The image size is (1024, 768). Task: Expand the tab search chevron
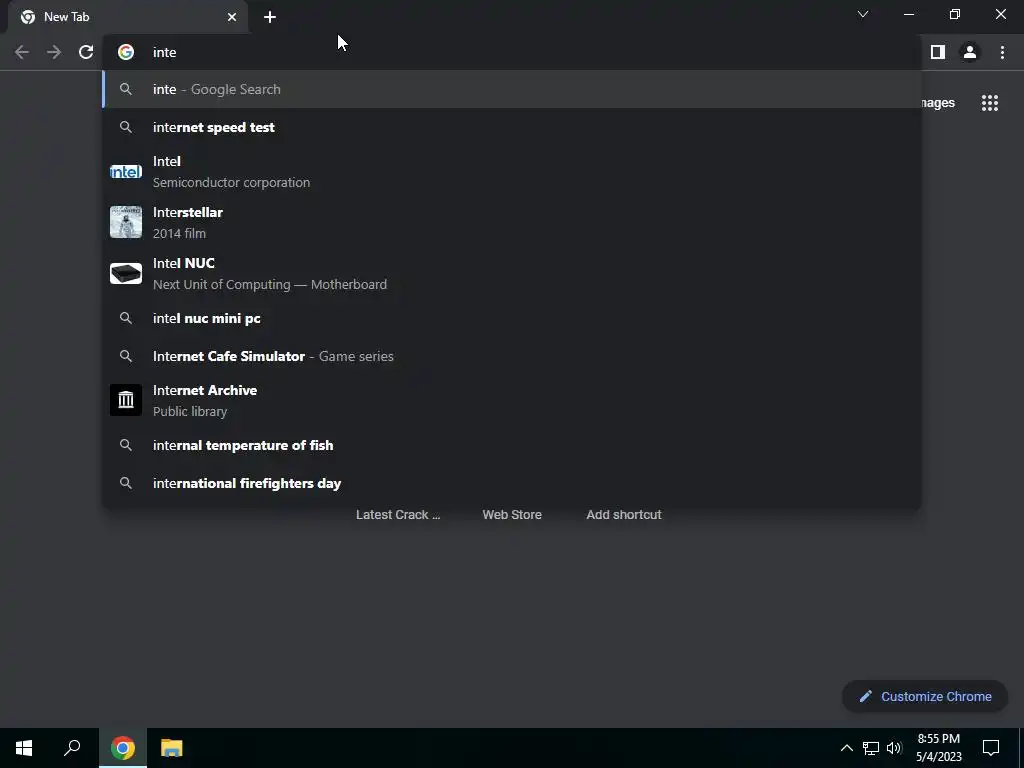point(863,14)
